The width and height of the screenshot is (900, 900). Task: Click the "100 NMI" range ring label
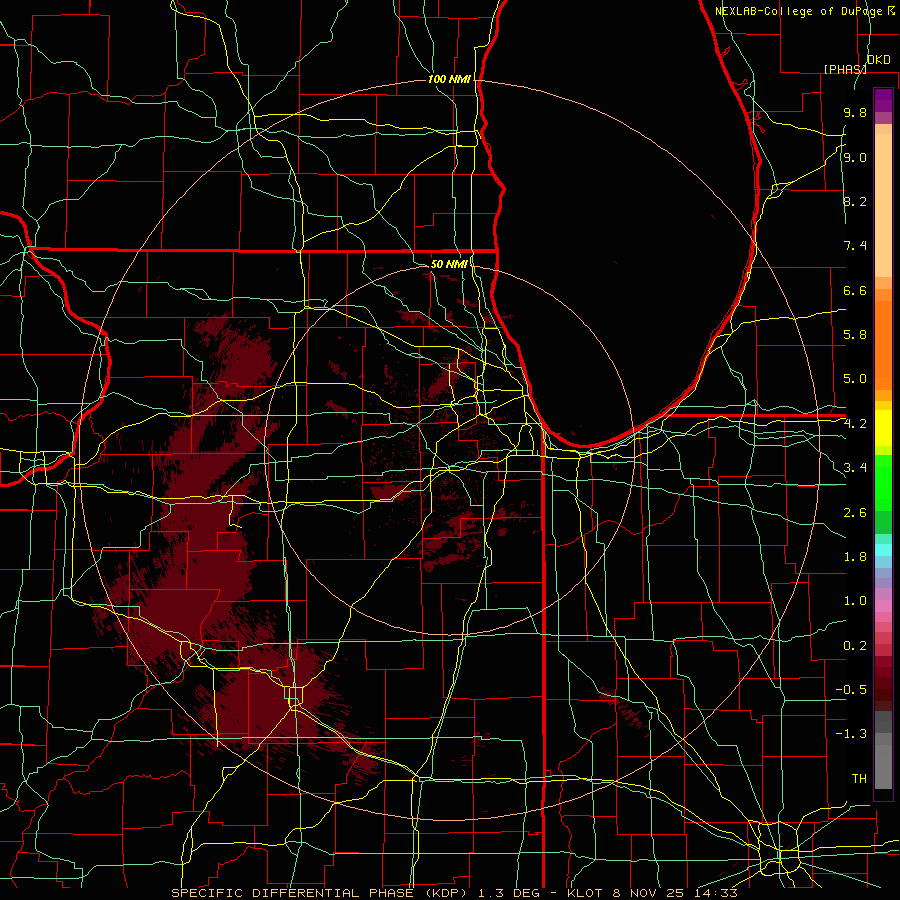(x=449, y=79)
